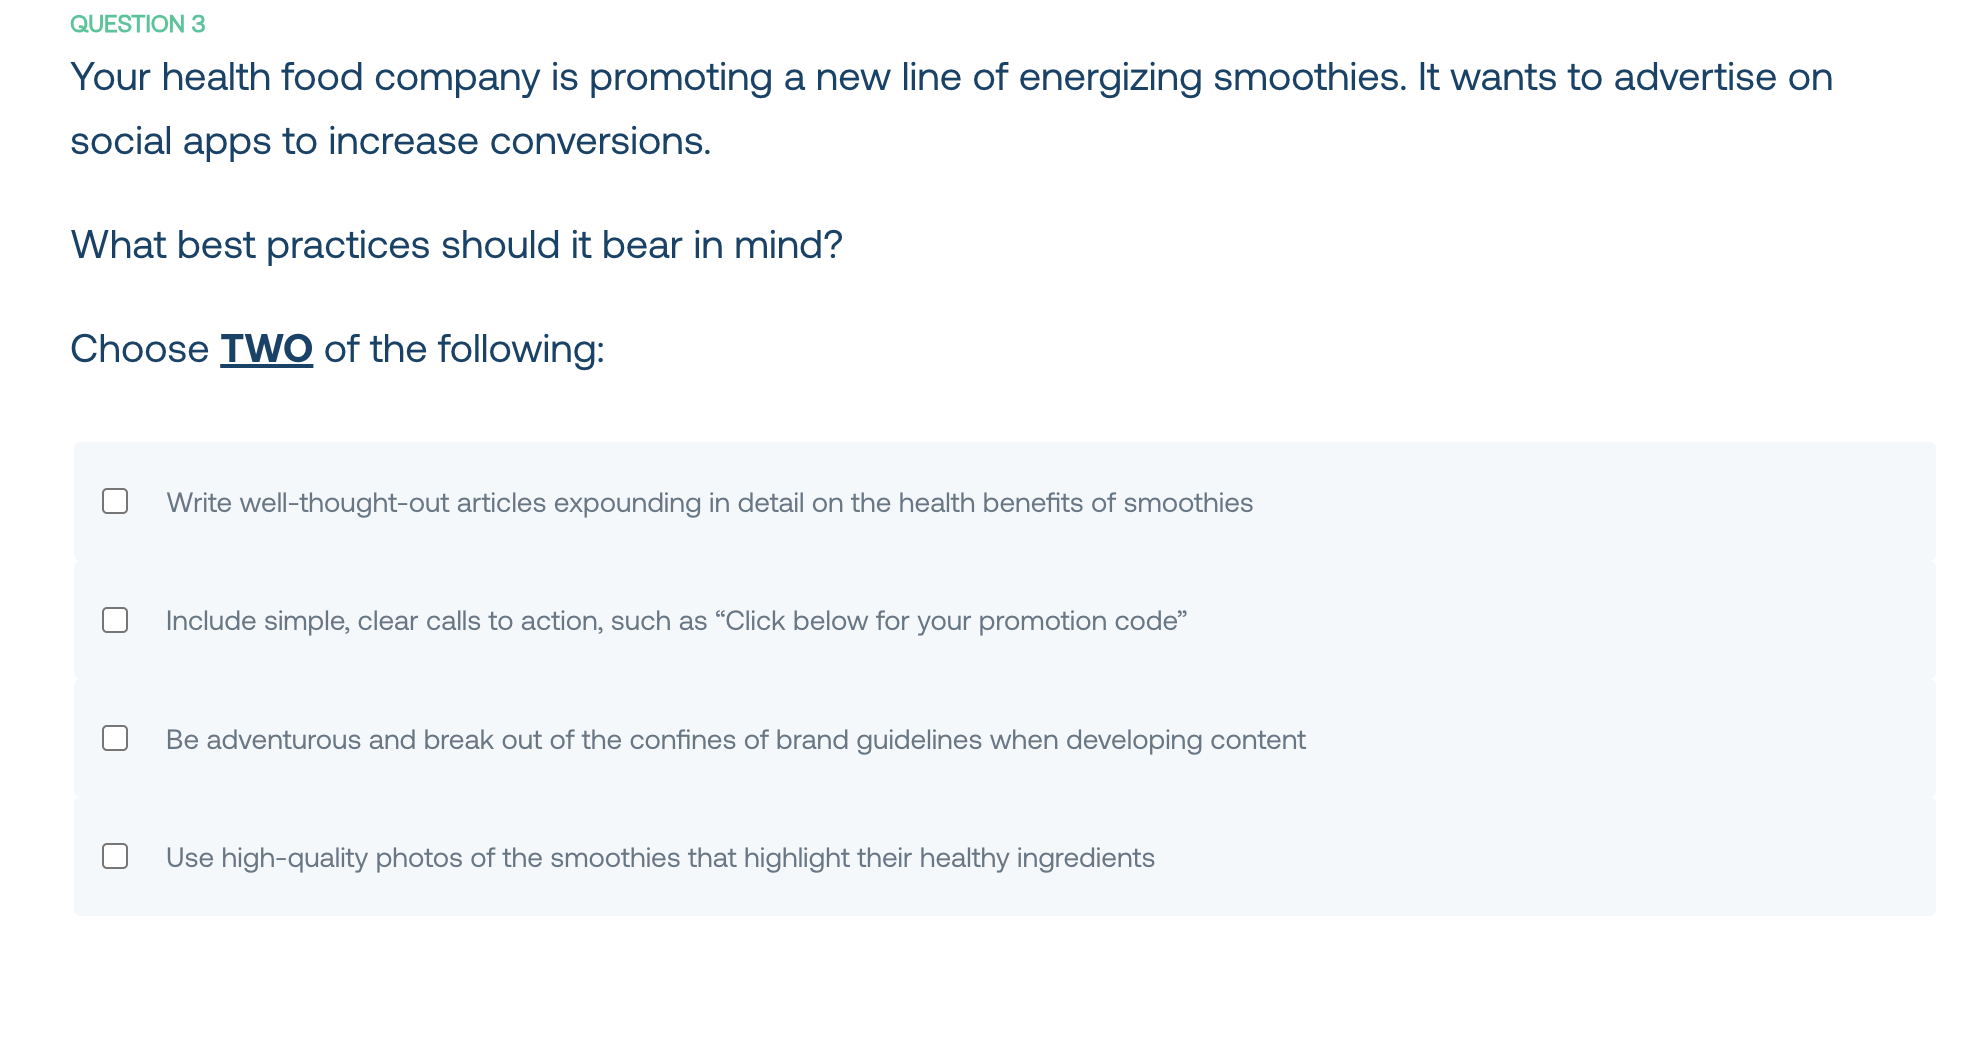This screenshot has width=1972, height=1042.
Task: Click the blank right side of the calls-to-action row
Action: pos(1560,621)
